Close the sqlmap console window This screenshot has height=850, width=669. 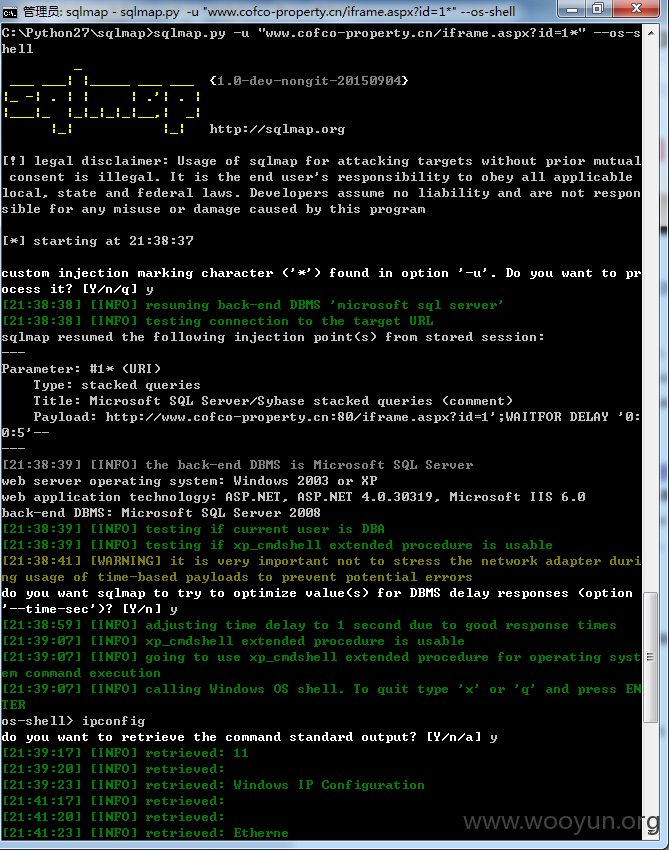(636, 9)
